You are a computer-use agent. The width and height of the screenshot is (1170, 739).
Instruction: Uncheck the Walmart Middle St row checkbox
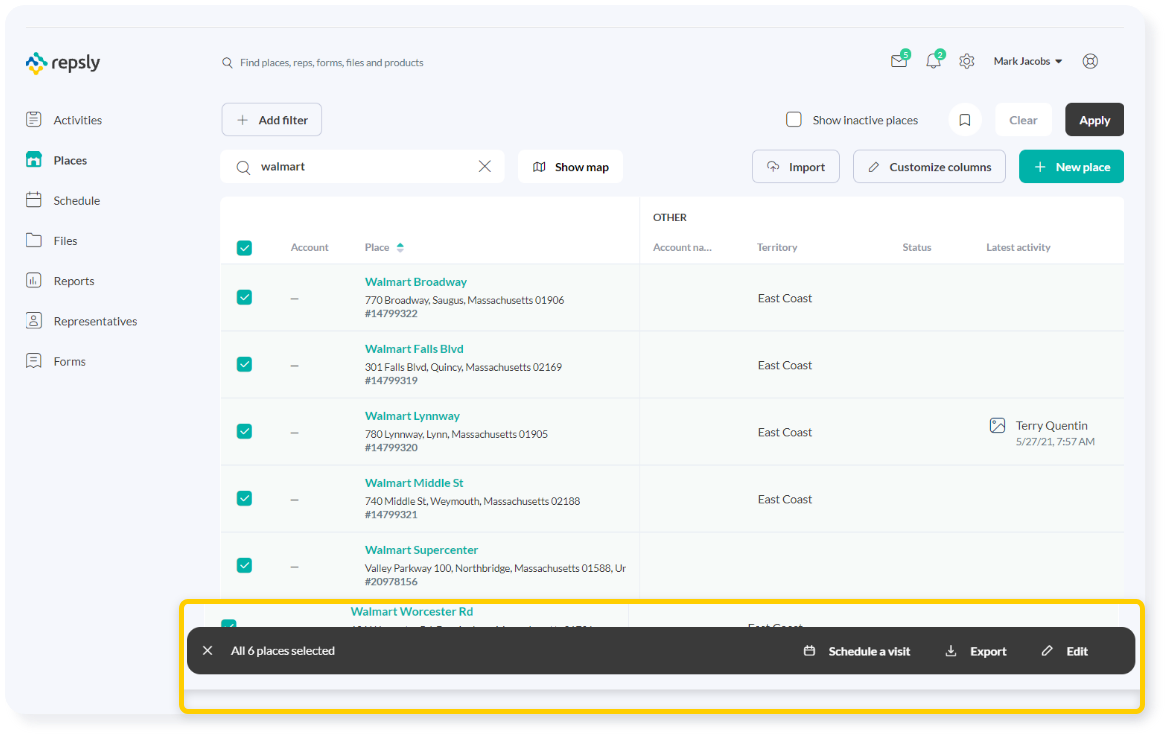[x=244, y=498]
